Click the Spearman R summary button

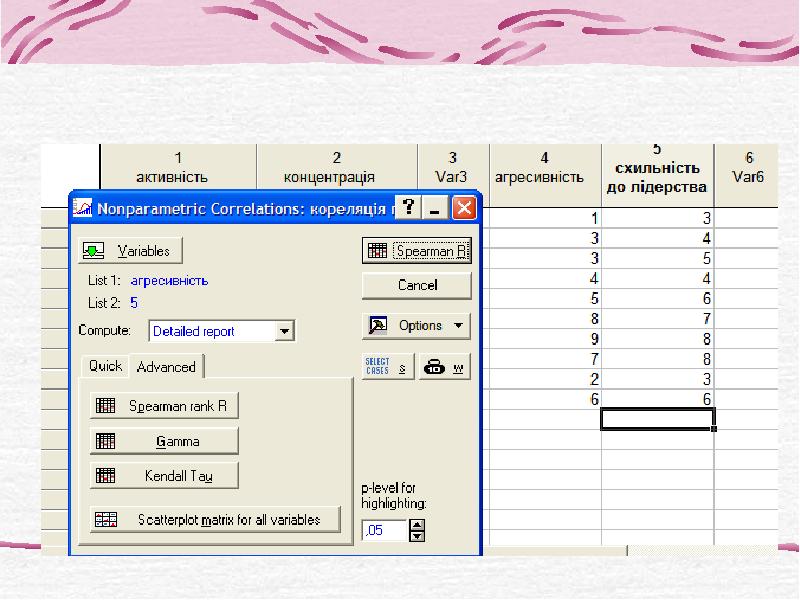pyautogui.click(x=416, y=251)
